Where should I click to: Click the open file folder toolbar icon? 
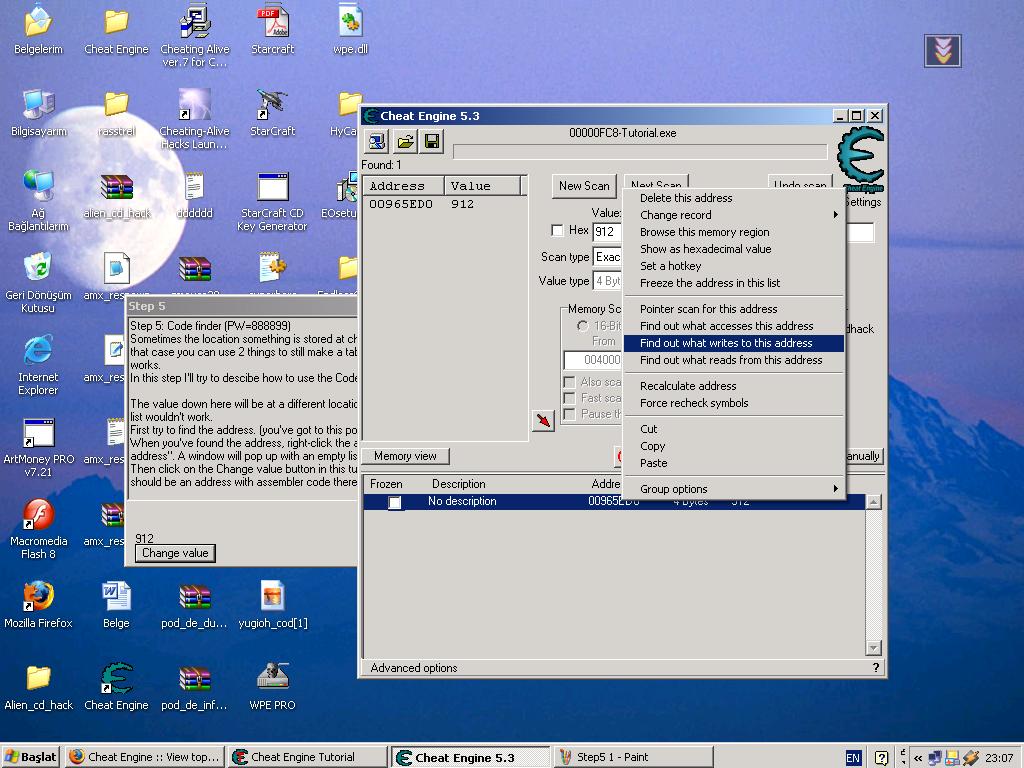tap(405, 141)
